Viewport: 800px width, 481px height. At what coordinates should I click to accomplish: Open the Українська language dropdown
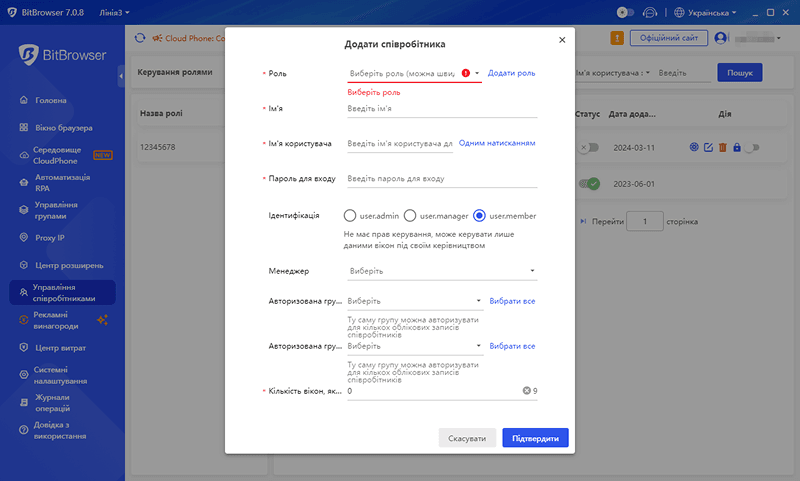[x=706, y=12]
